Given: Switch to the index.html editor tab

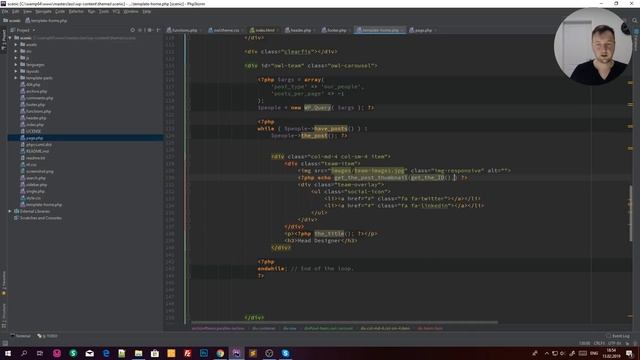Looking at the screenshot, I should click(x=264, y=30).
